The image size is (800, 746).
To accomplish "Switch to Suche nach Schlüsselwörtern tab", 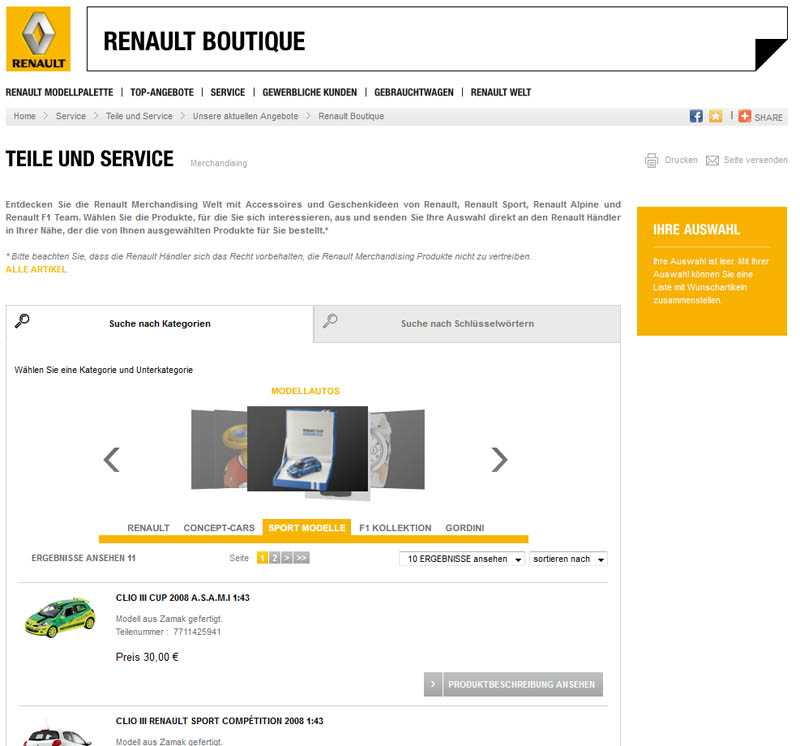I will [x=467, y=324].
